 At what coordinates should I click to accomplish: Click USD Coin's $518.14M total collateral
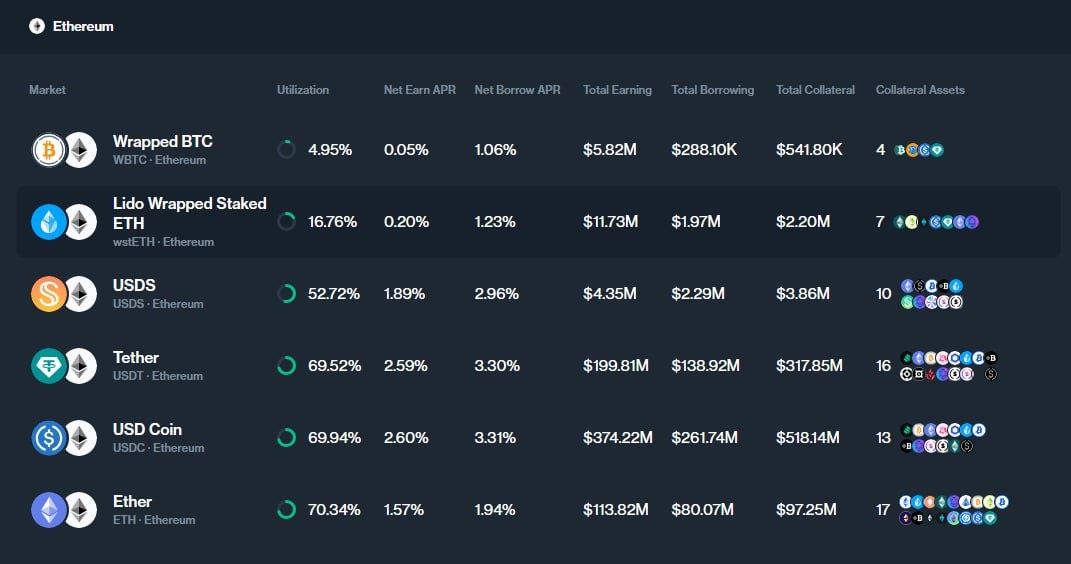pos(809,438)
